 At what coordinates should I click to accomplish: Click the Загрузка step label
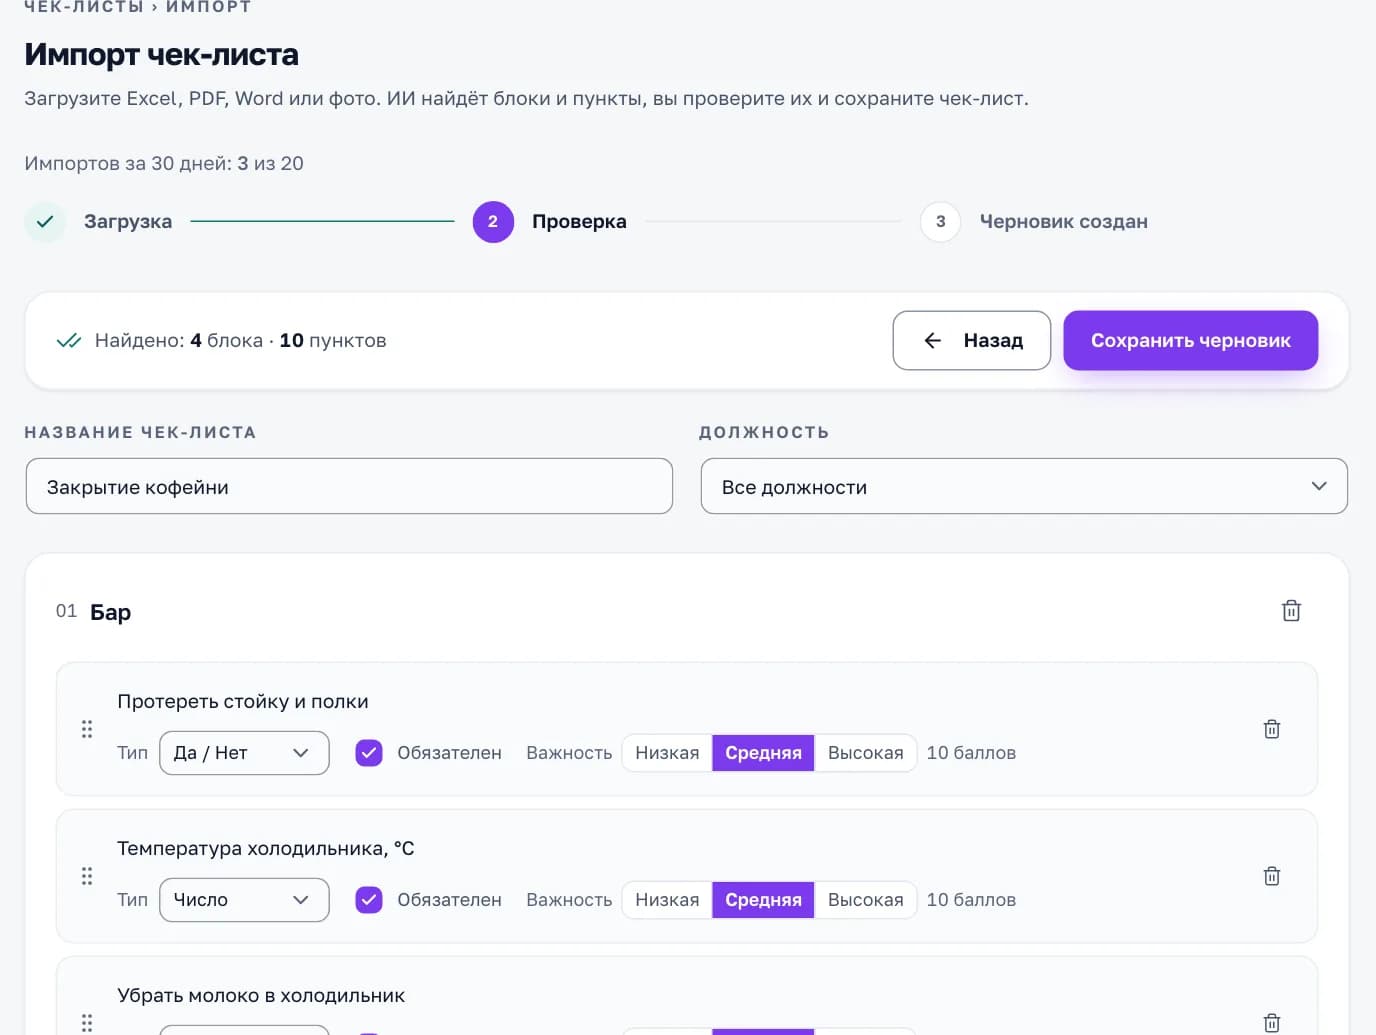click(x=128, y=221)
